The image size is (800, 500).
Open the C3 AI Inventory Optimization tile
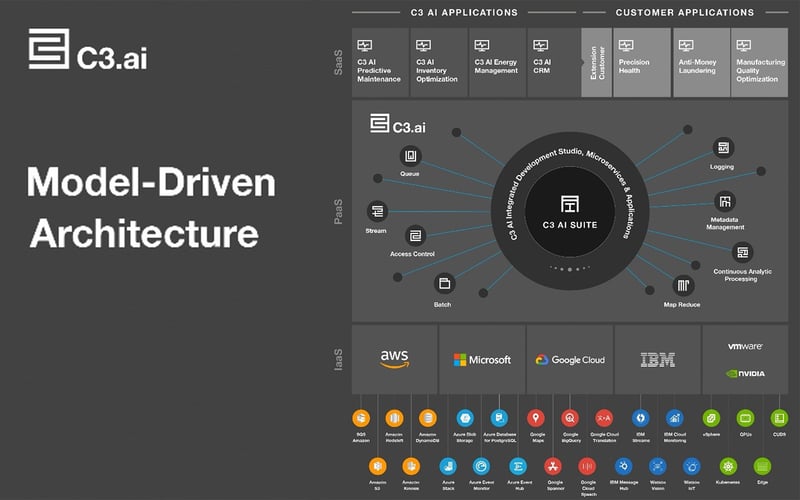(439, 62)
